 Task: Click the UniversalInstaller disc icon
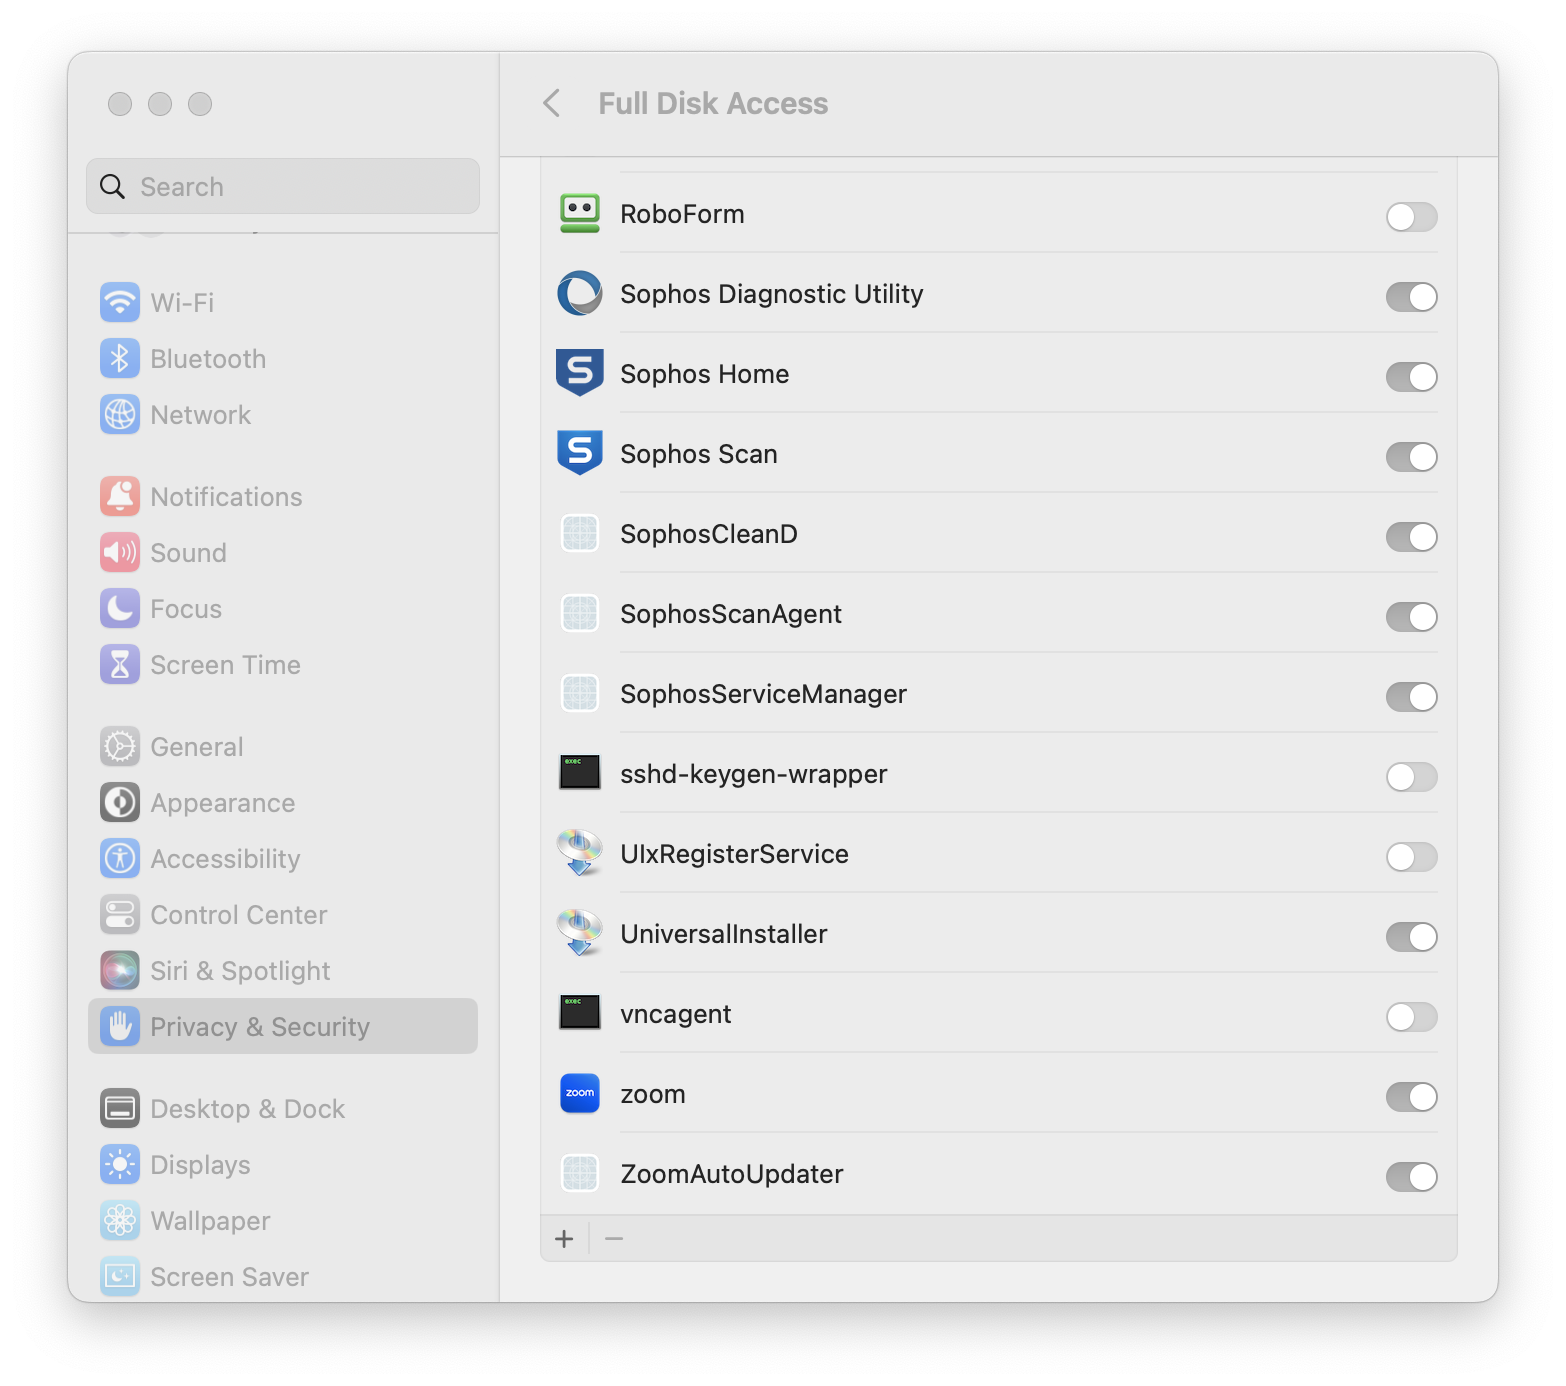click(x=579, y=933)
